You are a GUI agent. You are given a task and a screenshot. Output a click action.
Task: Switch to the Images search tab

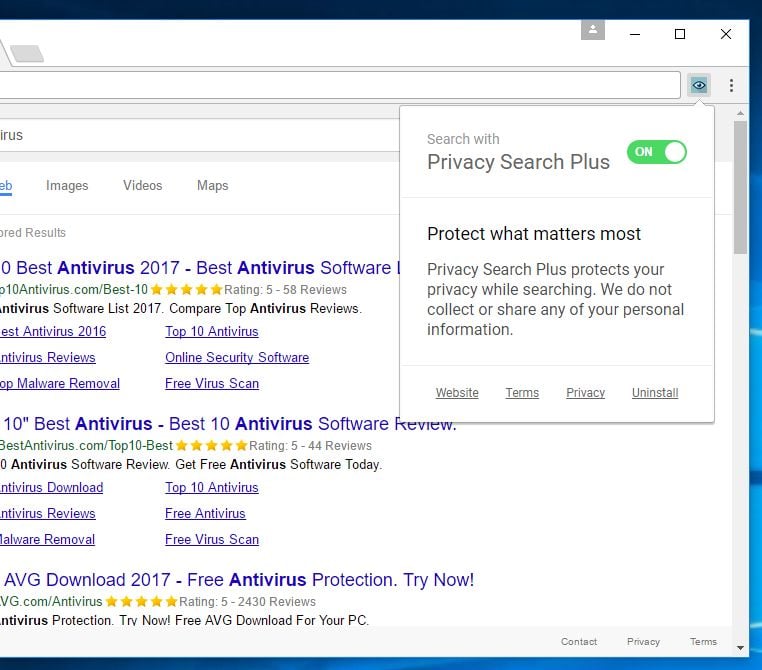click(67, 186)
